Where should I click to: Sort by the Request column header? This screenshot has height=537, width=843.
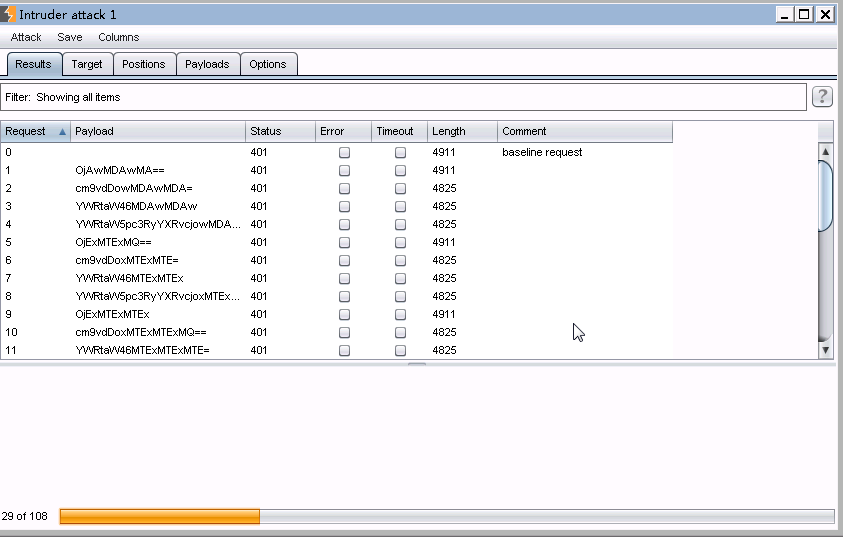click(35, 132)
